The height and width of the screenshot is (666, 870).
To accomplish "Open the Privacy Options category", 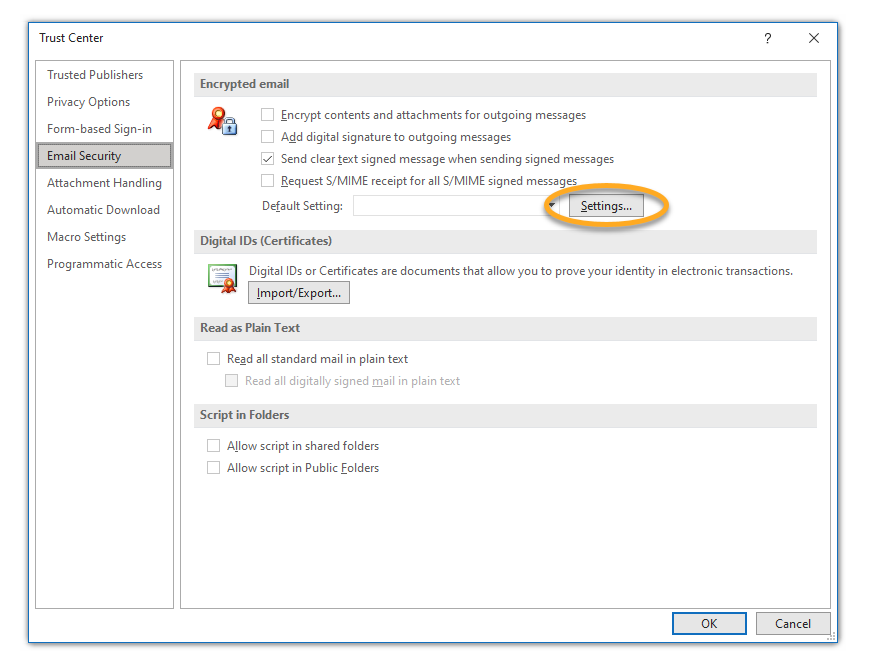I will pos(88,102).
